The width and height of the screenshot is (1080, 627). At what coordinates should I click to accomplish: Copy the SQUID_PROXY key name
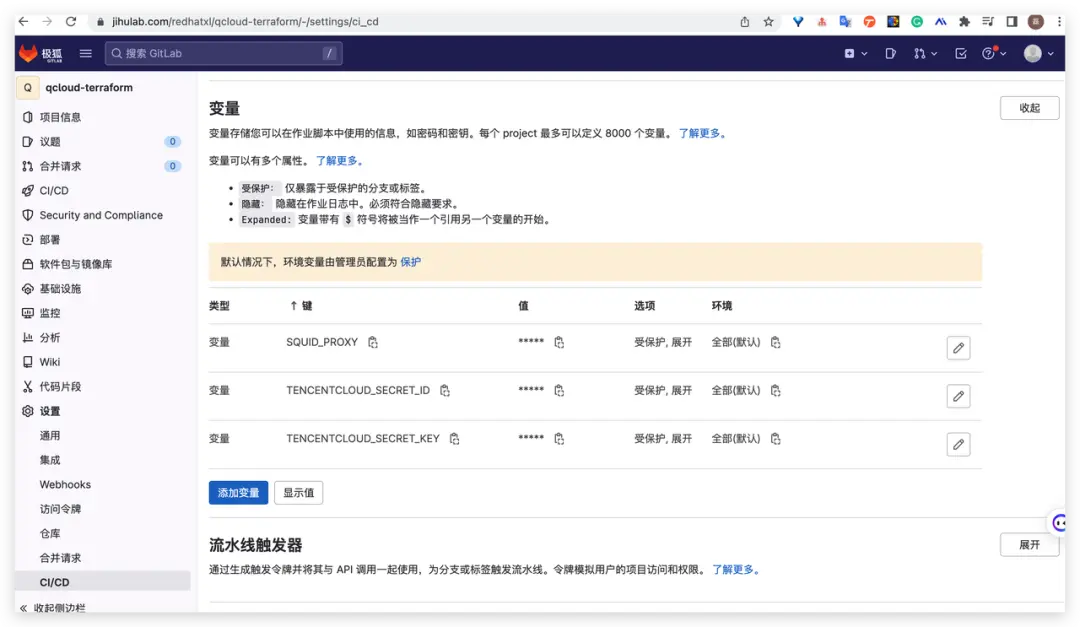[373, 342]
